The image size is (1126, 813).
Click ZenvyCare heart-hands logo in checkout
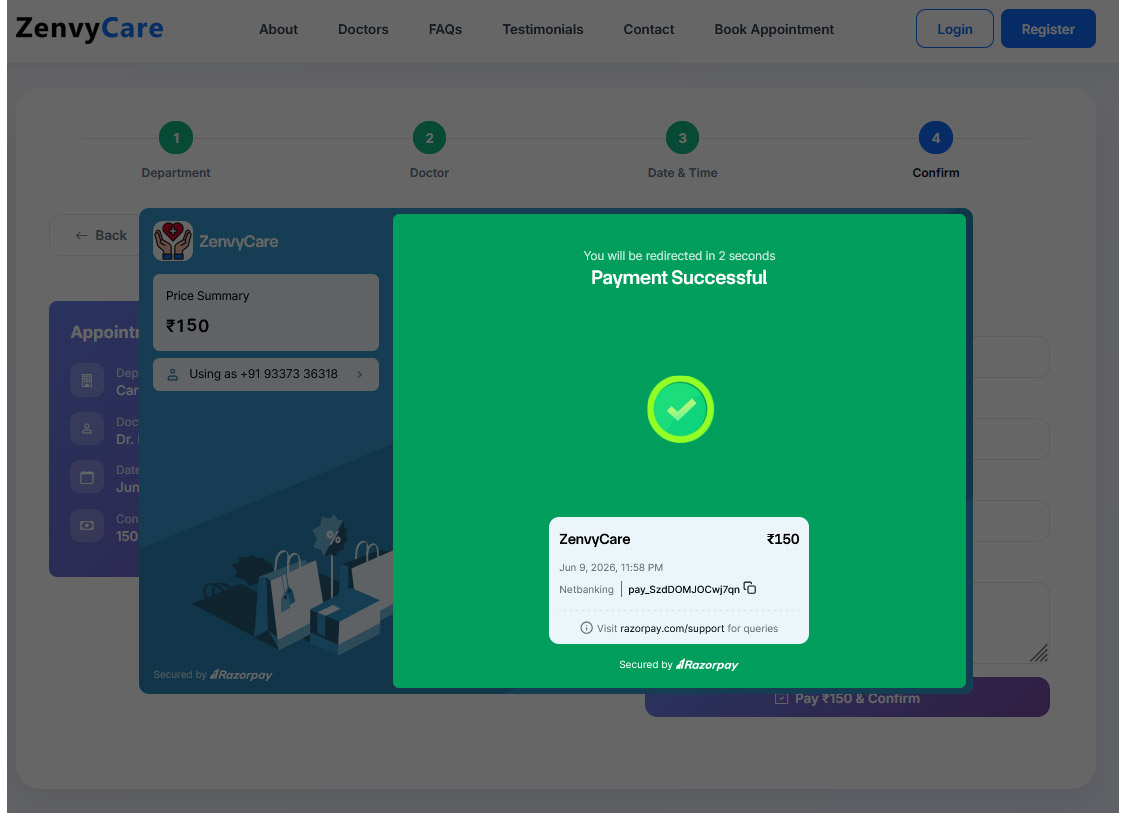click(172, 241)
